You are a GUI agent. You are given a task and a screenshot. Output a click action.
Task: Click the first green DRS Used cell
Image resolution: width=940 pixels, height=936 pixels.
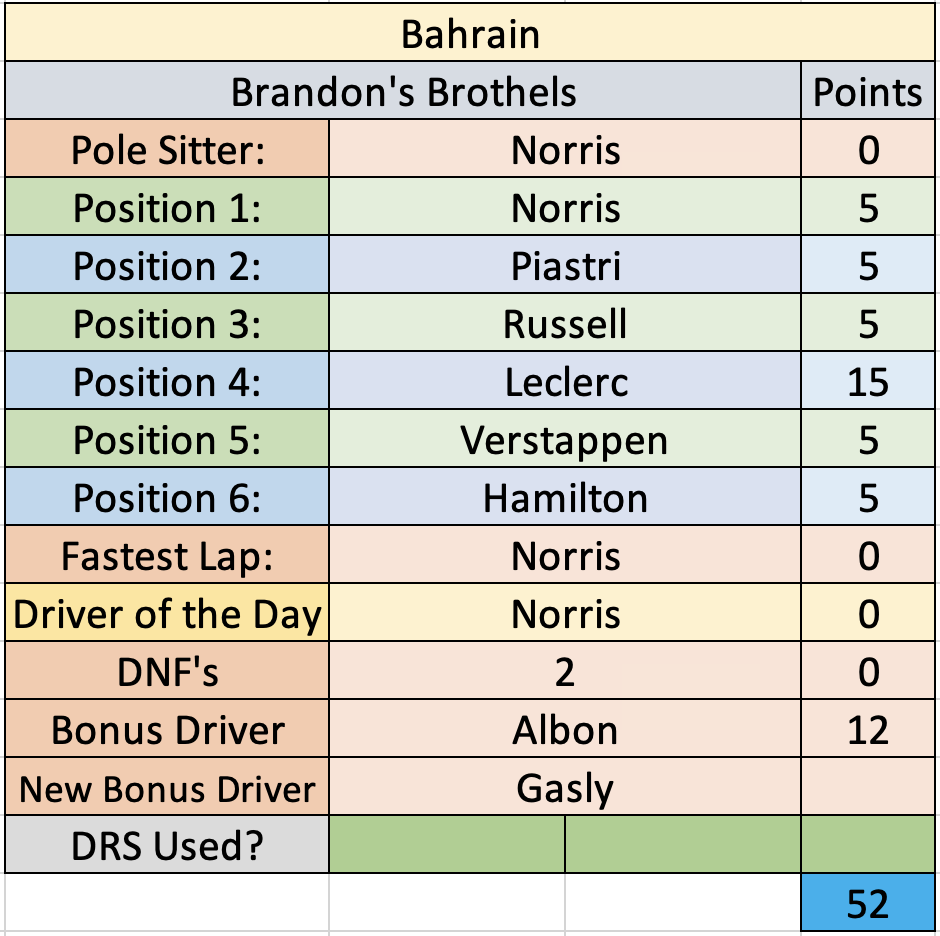click(x=447, y=845)
